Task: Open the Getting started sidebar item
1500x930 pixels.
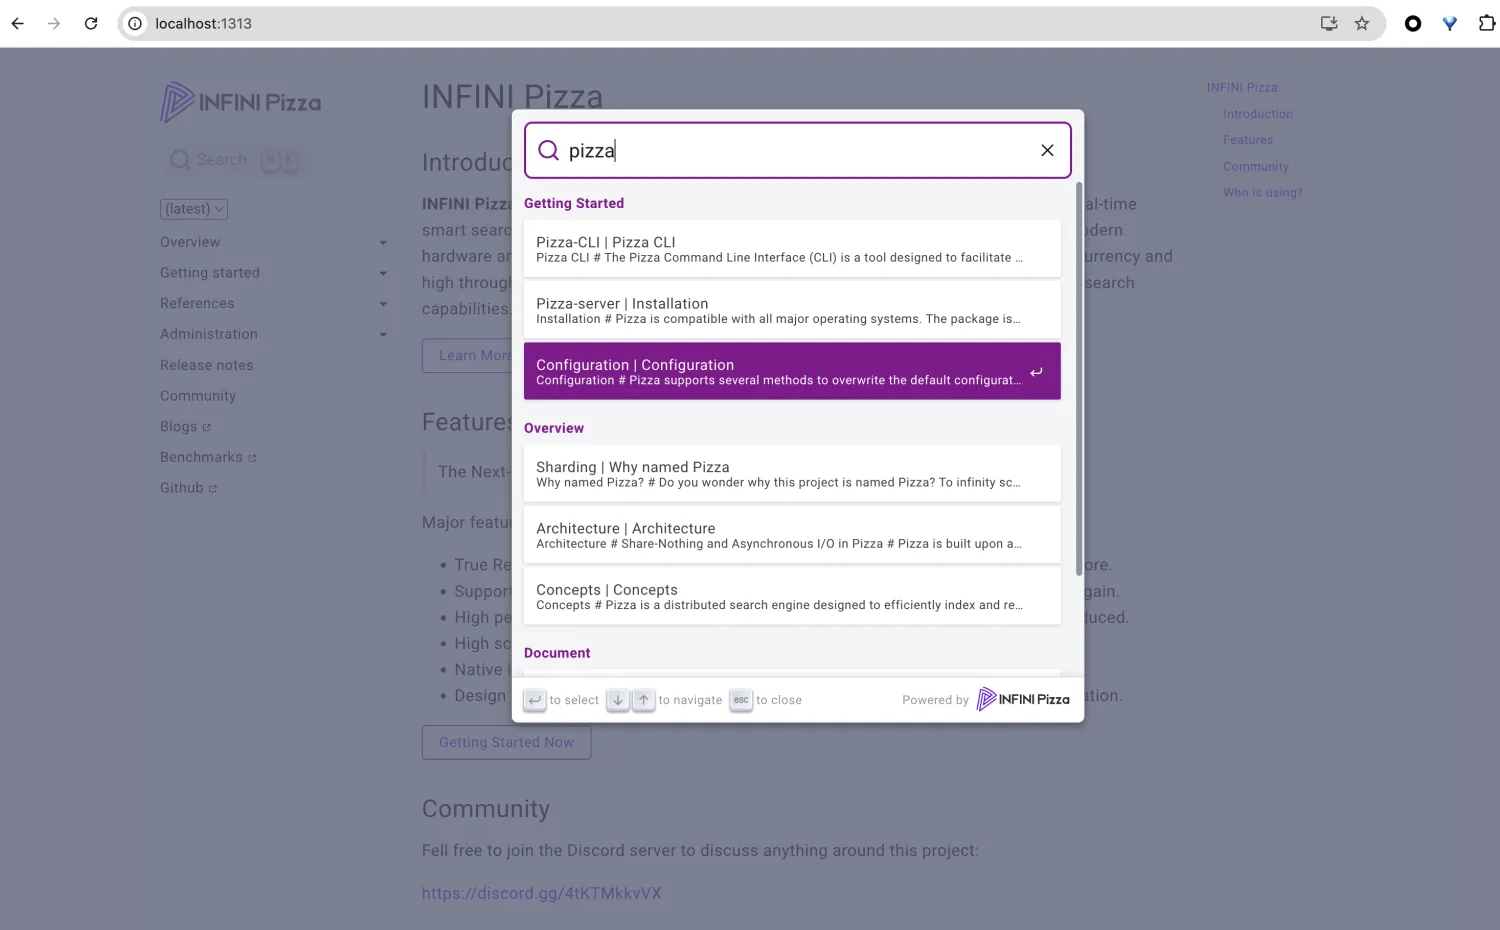Action: (210, 273)
